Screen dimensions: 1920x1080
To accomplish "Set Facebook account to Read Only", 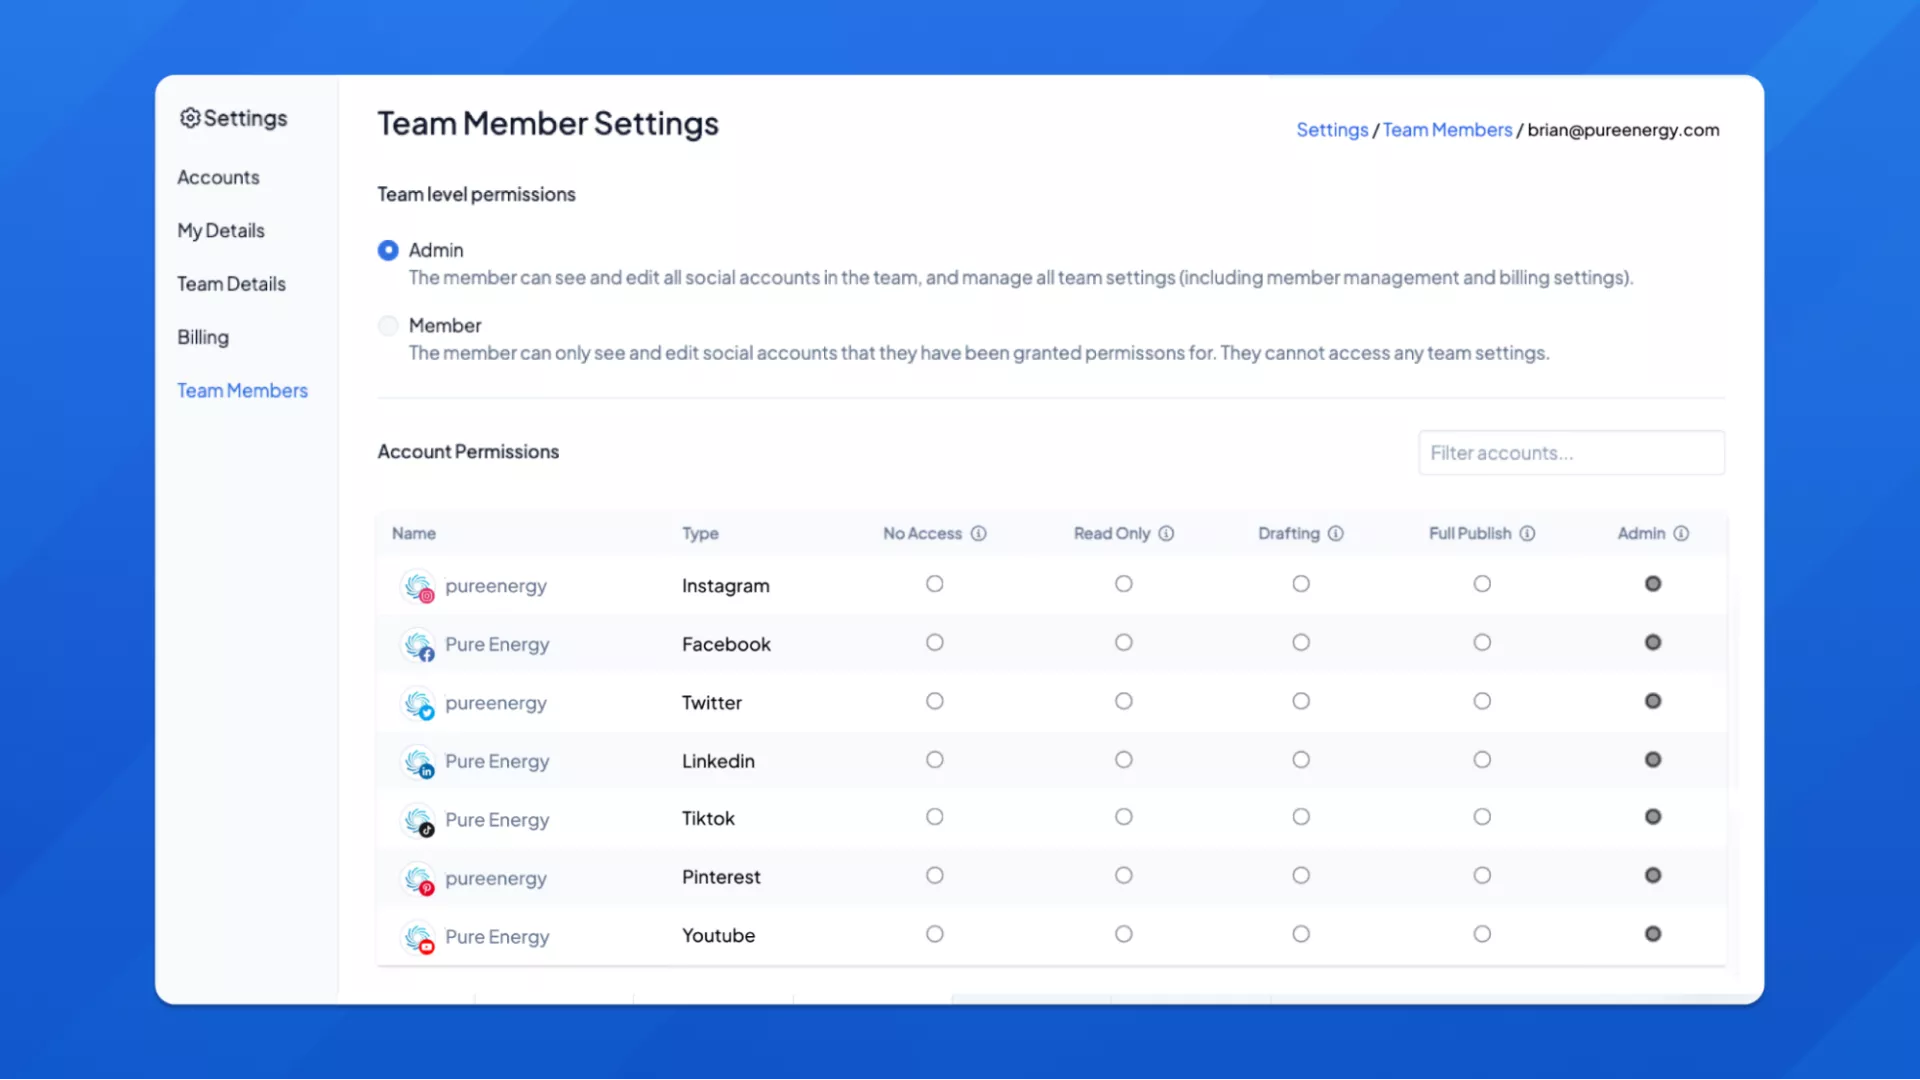I will (1123, 643).
